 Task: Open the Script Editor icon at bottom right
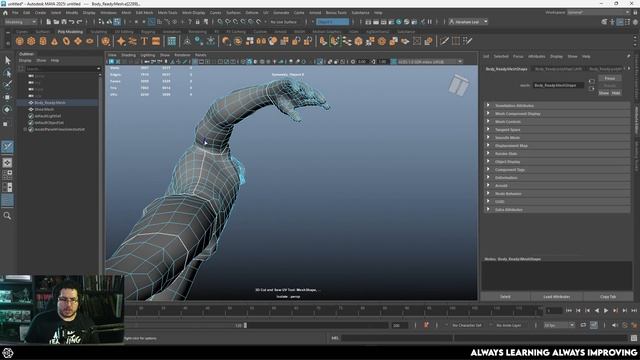click(633, 338)
